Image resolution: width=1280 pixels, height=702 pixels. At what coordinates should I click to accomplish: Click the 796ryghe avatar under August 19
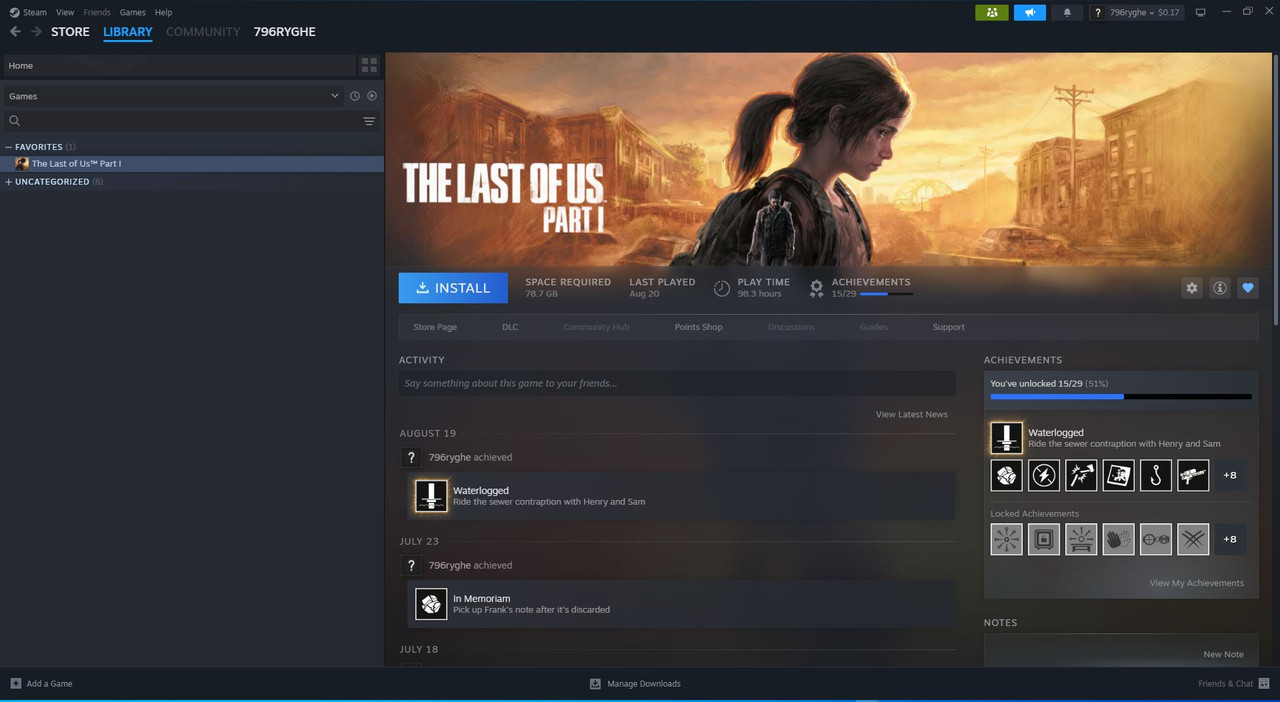[410, 457]
